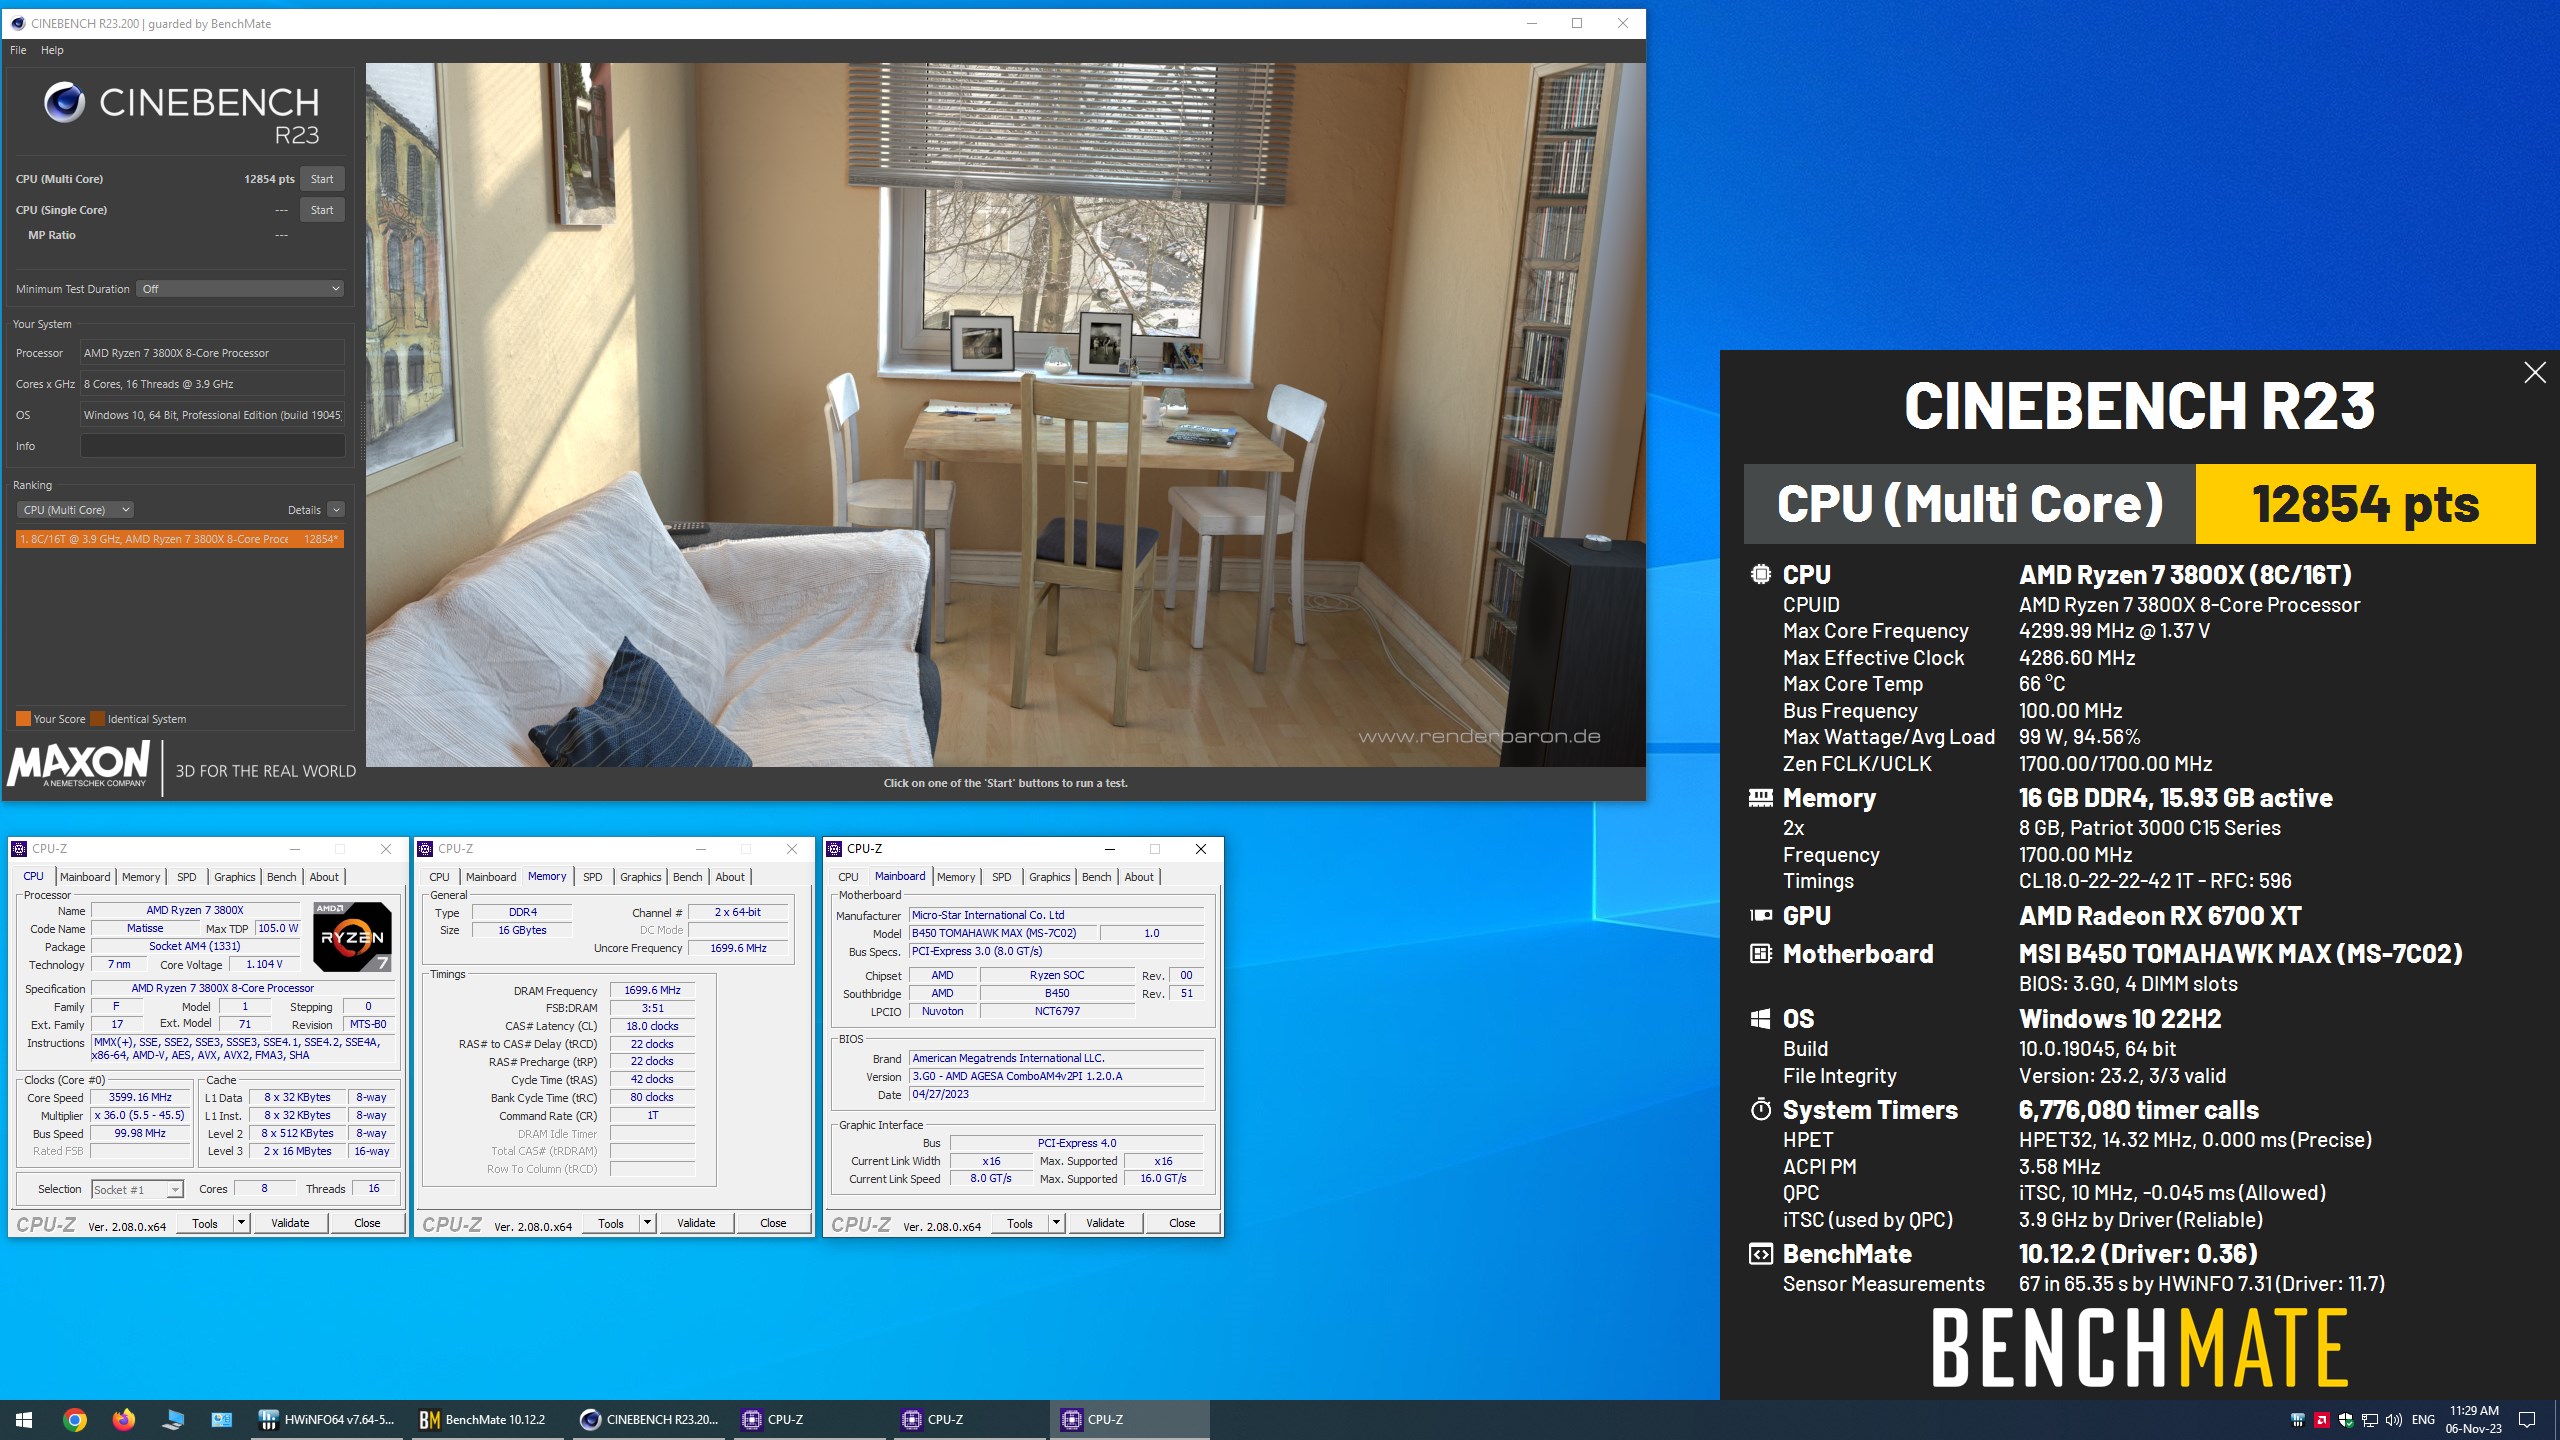Image resolution: width=2560 pixels, height=1440 pixels.
Task: Switch to HWiNFO64 in the taskbar
Action: click(x=328, y=1420)
